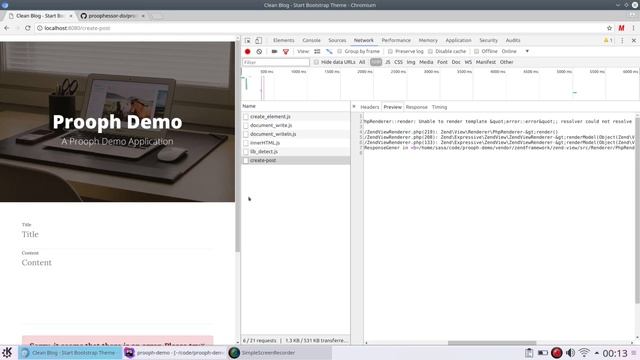Switch to SimpleScreenRecorder taskbar window
This screenshot has width=640, height=360.
click(279, 353)
